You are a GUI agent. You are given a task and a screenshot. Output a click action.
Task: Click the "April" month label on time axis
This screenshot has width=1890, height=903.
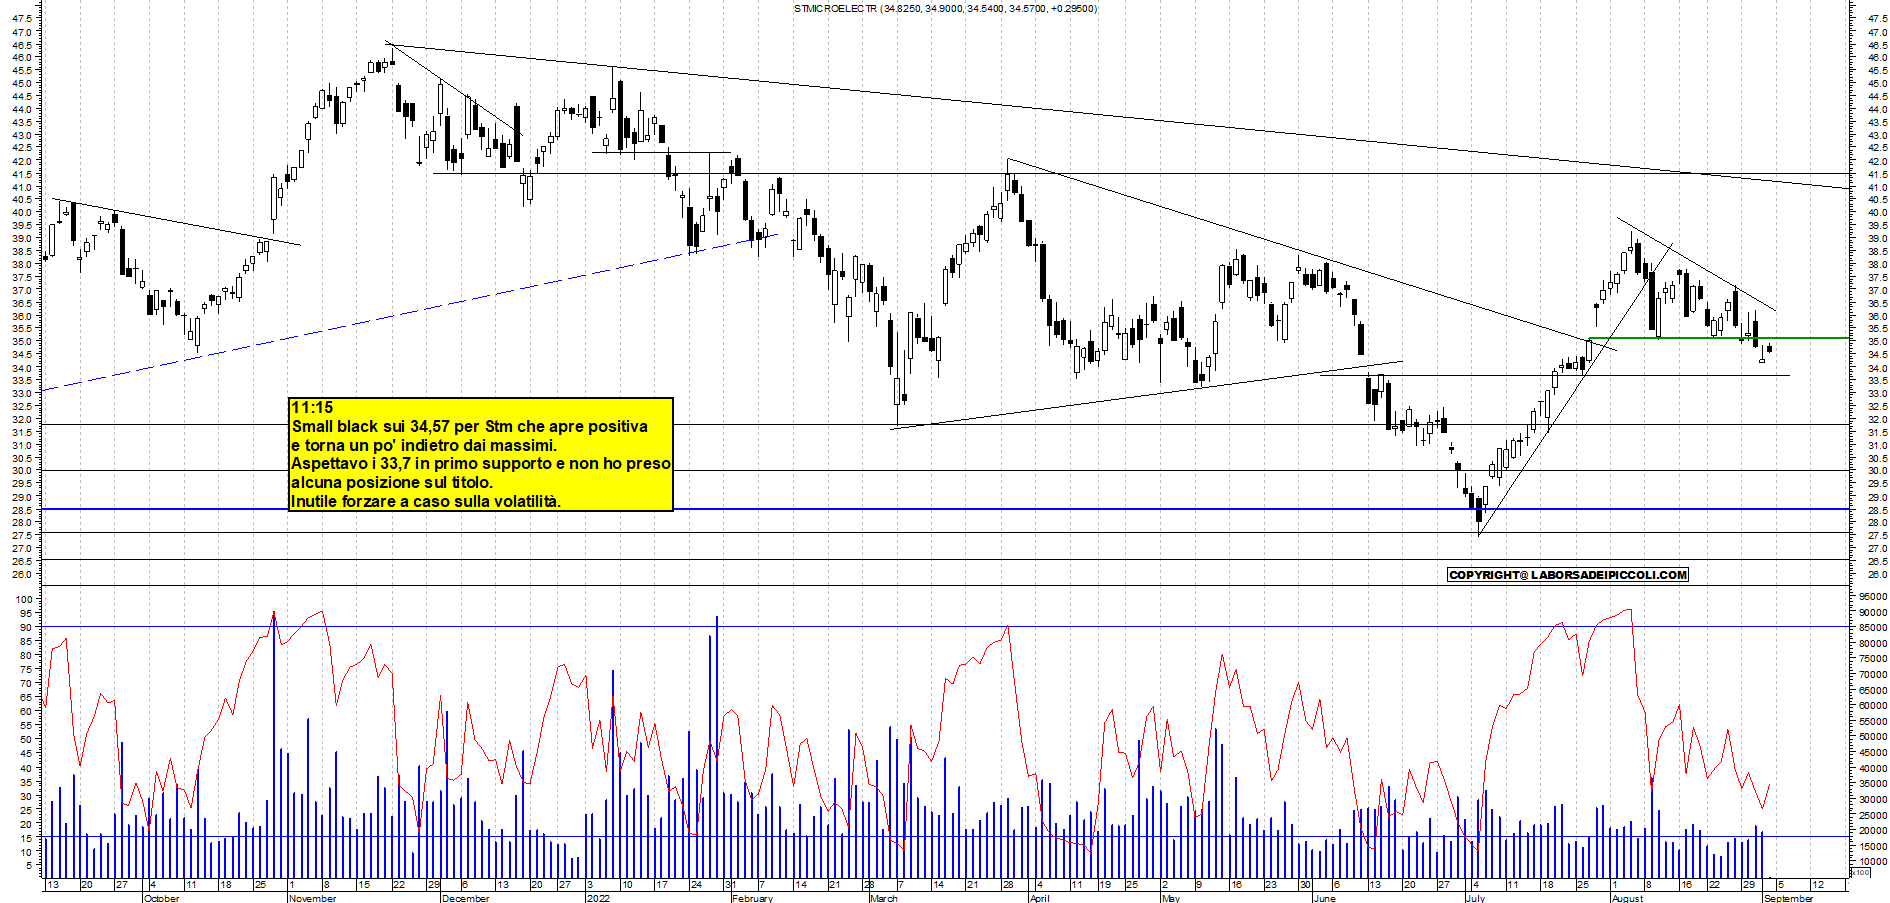click(1039, 898)
